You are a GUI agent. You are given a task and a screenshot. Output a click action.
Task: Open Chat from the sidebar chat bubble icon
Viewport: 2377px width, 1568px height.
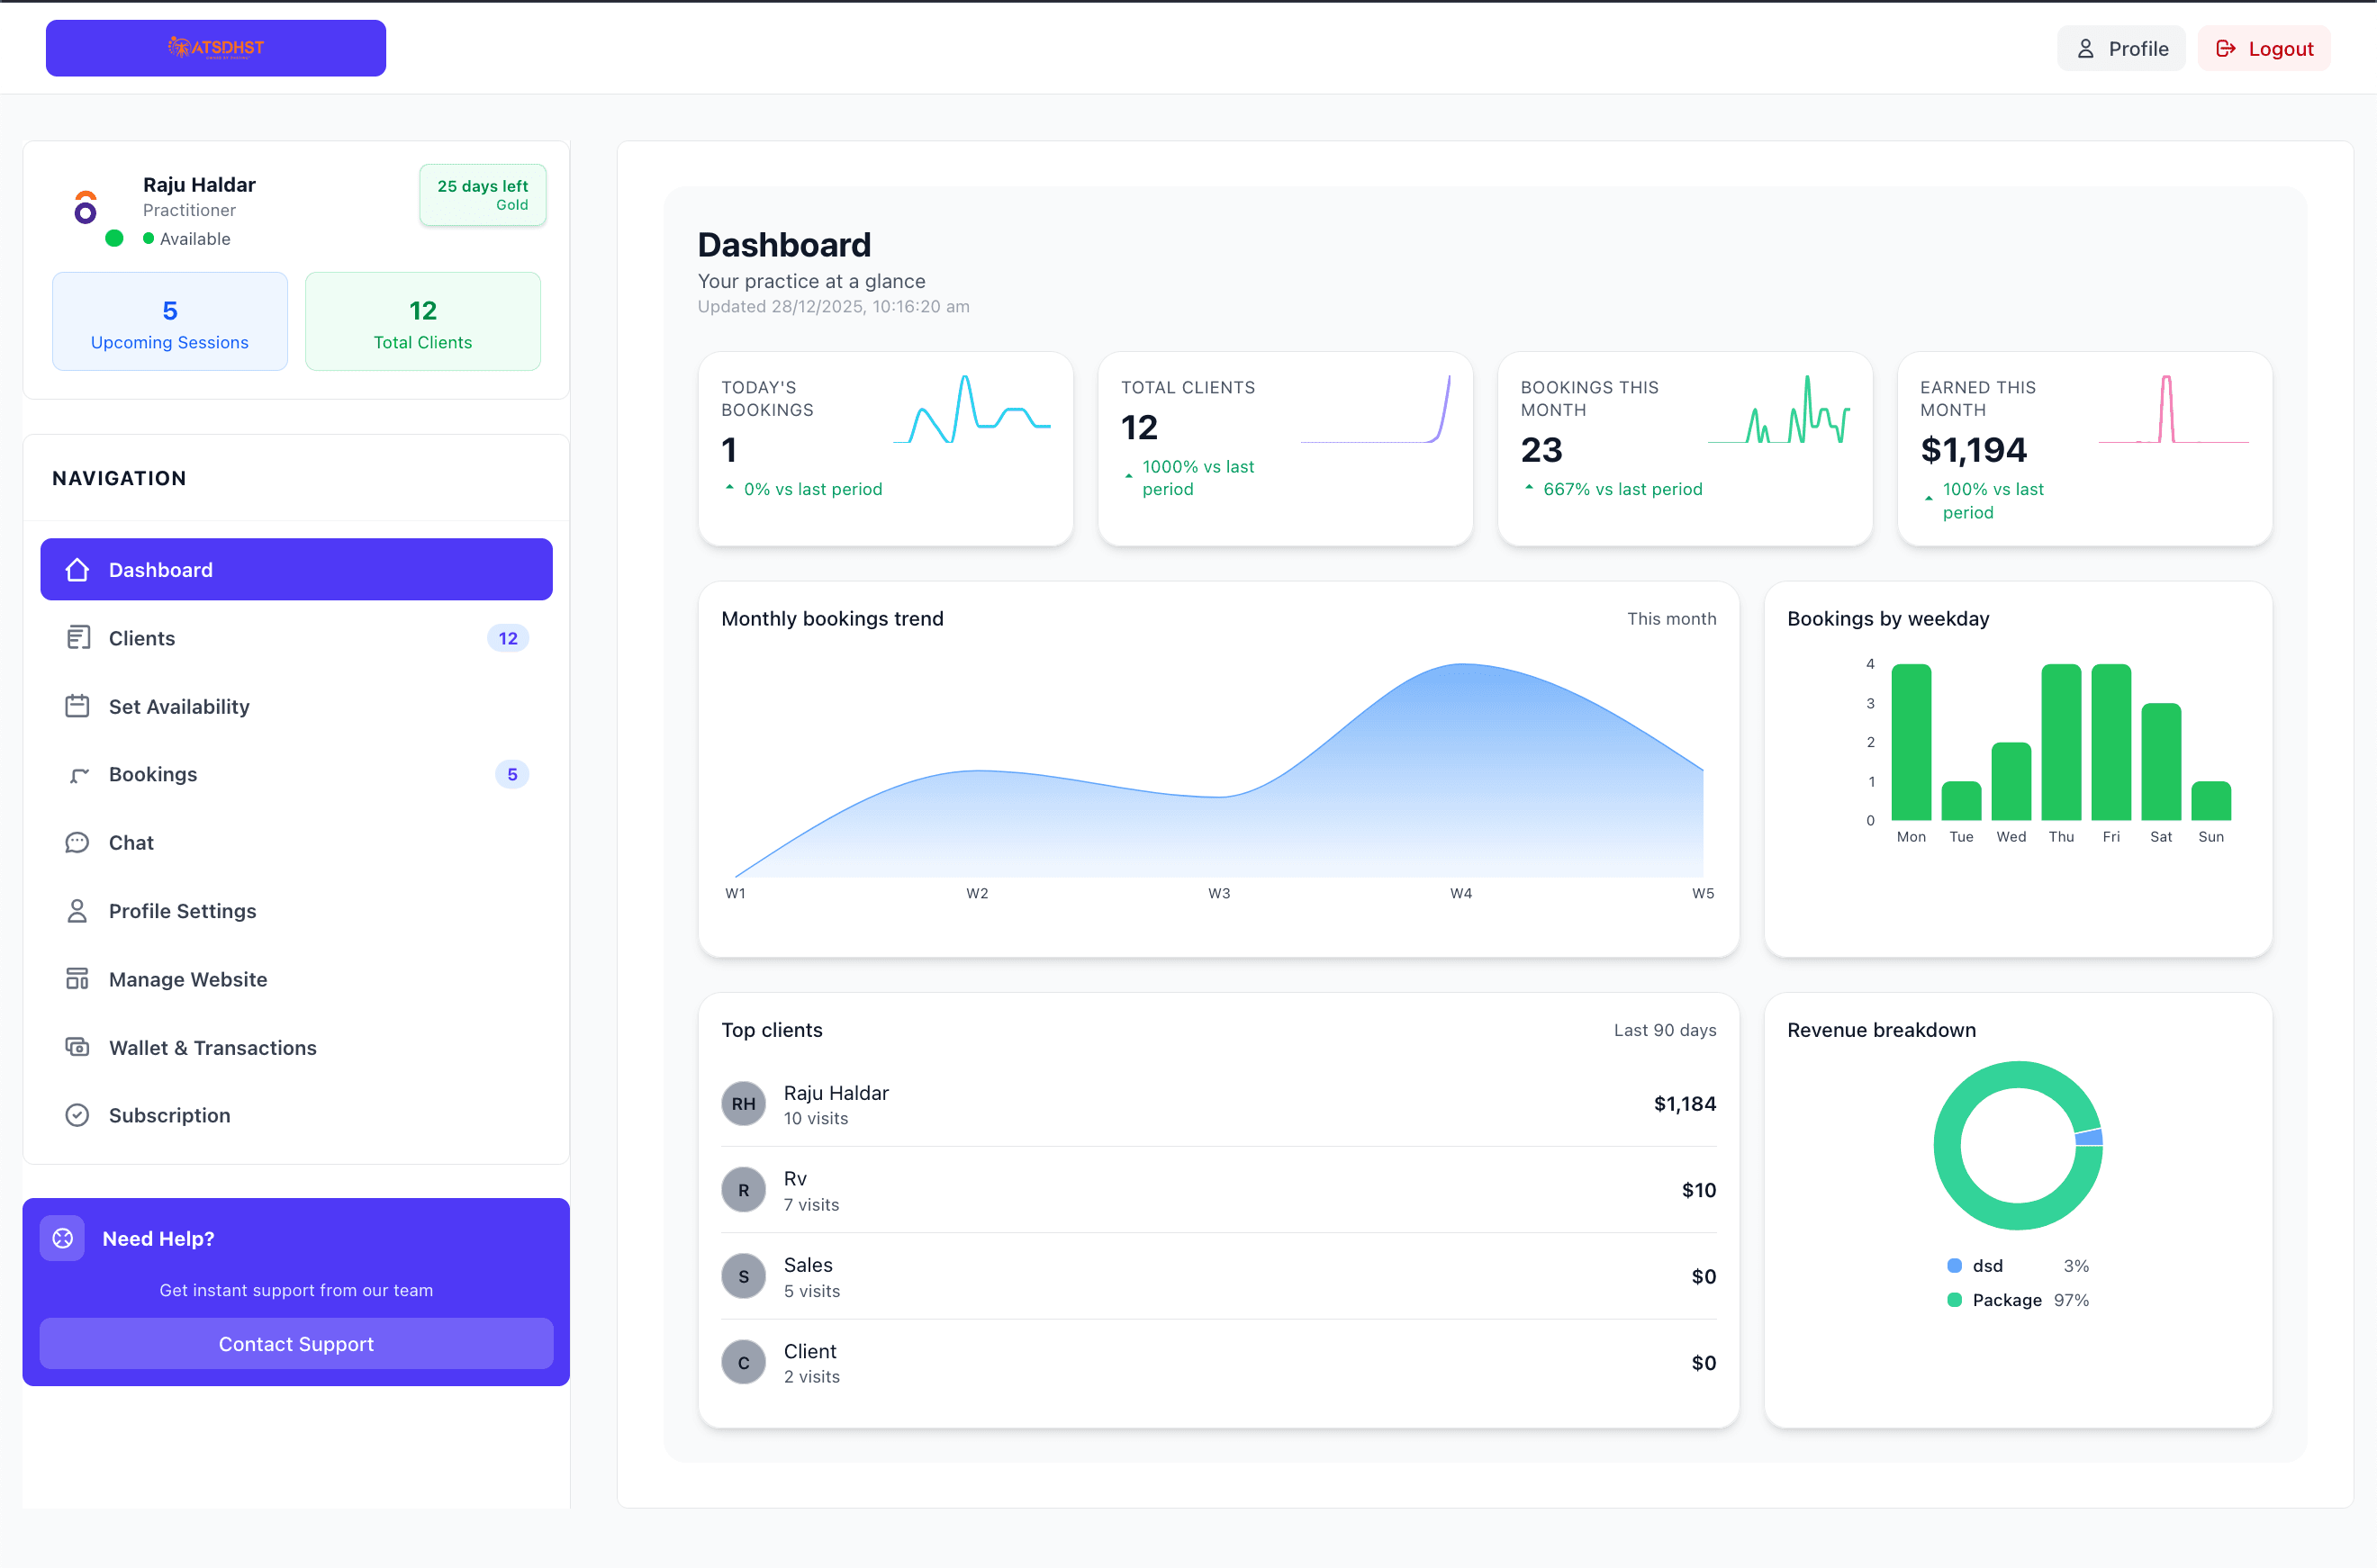pos(79,842)
